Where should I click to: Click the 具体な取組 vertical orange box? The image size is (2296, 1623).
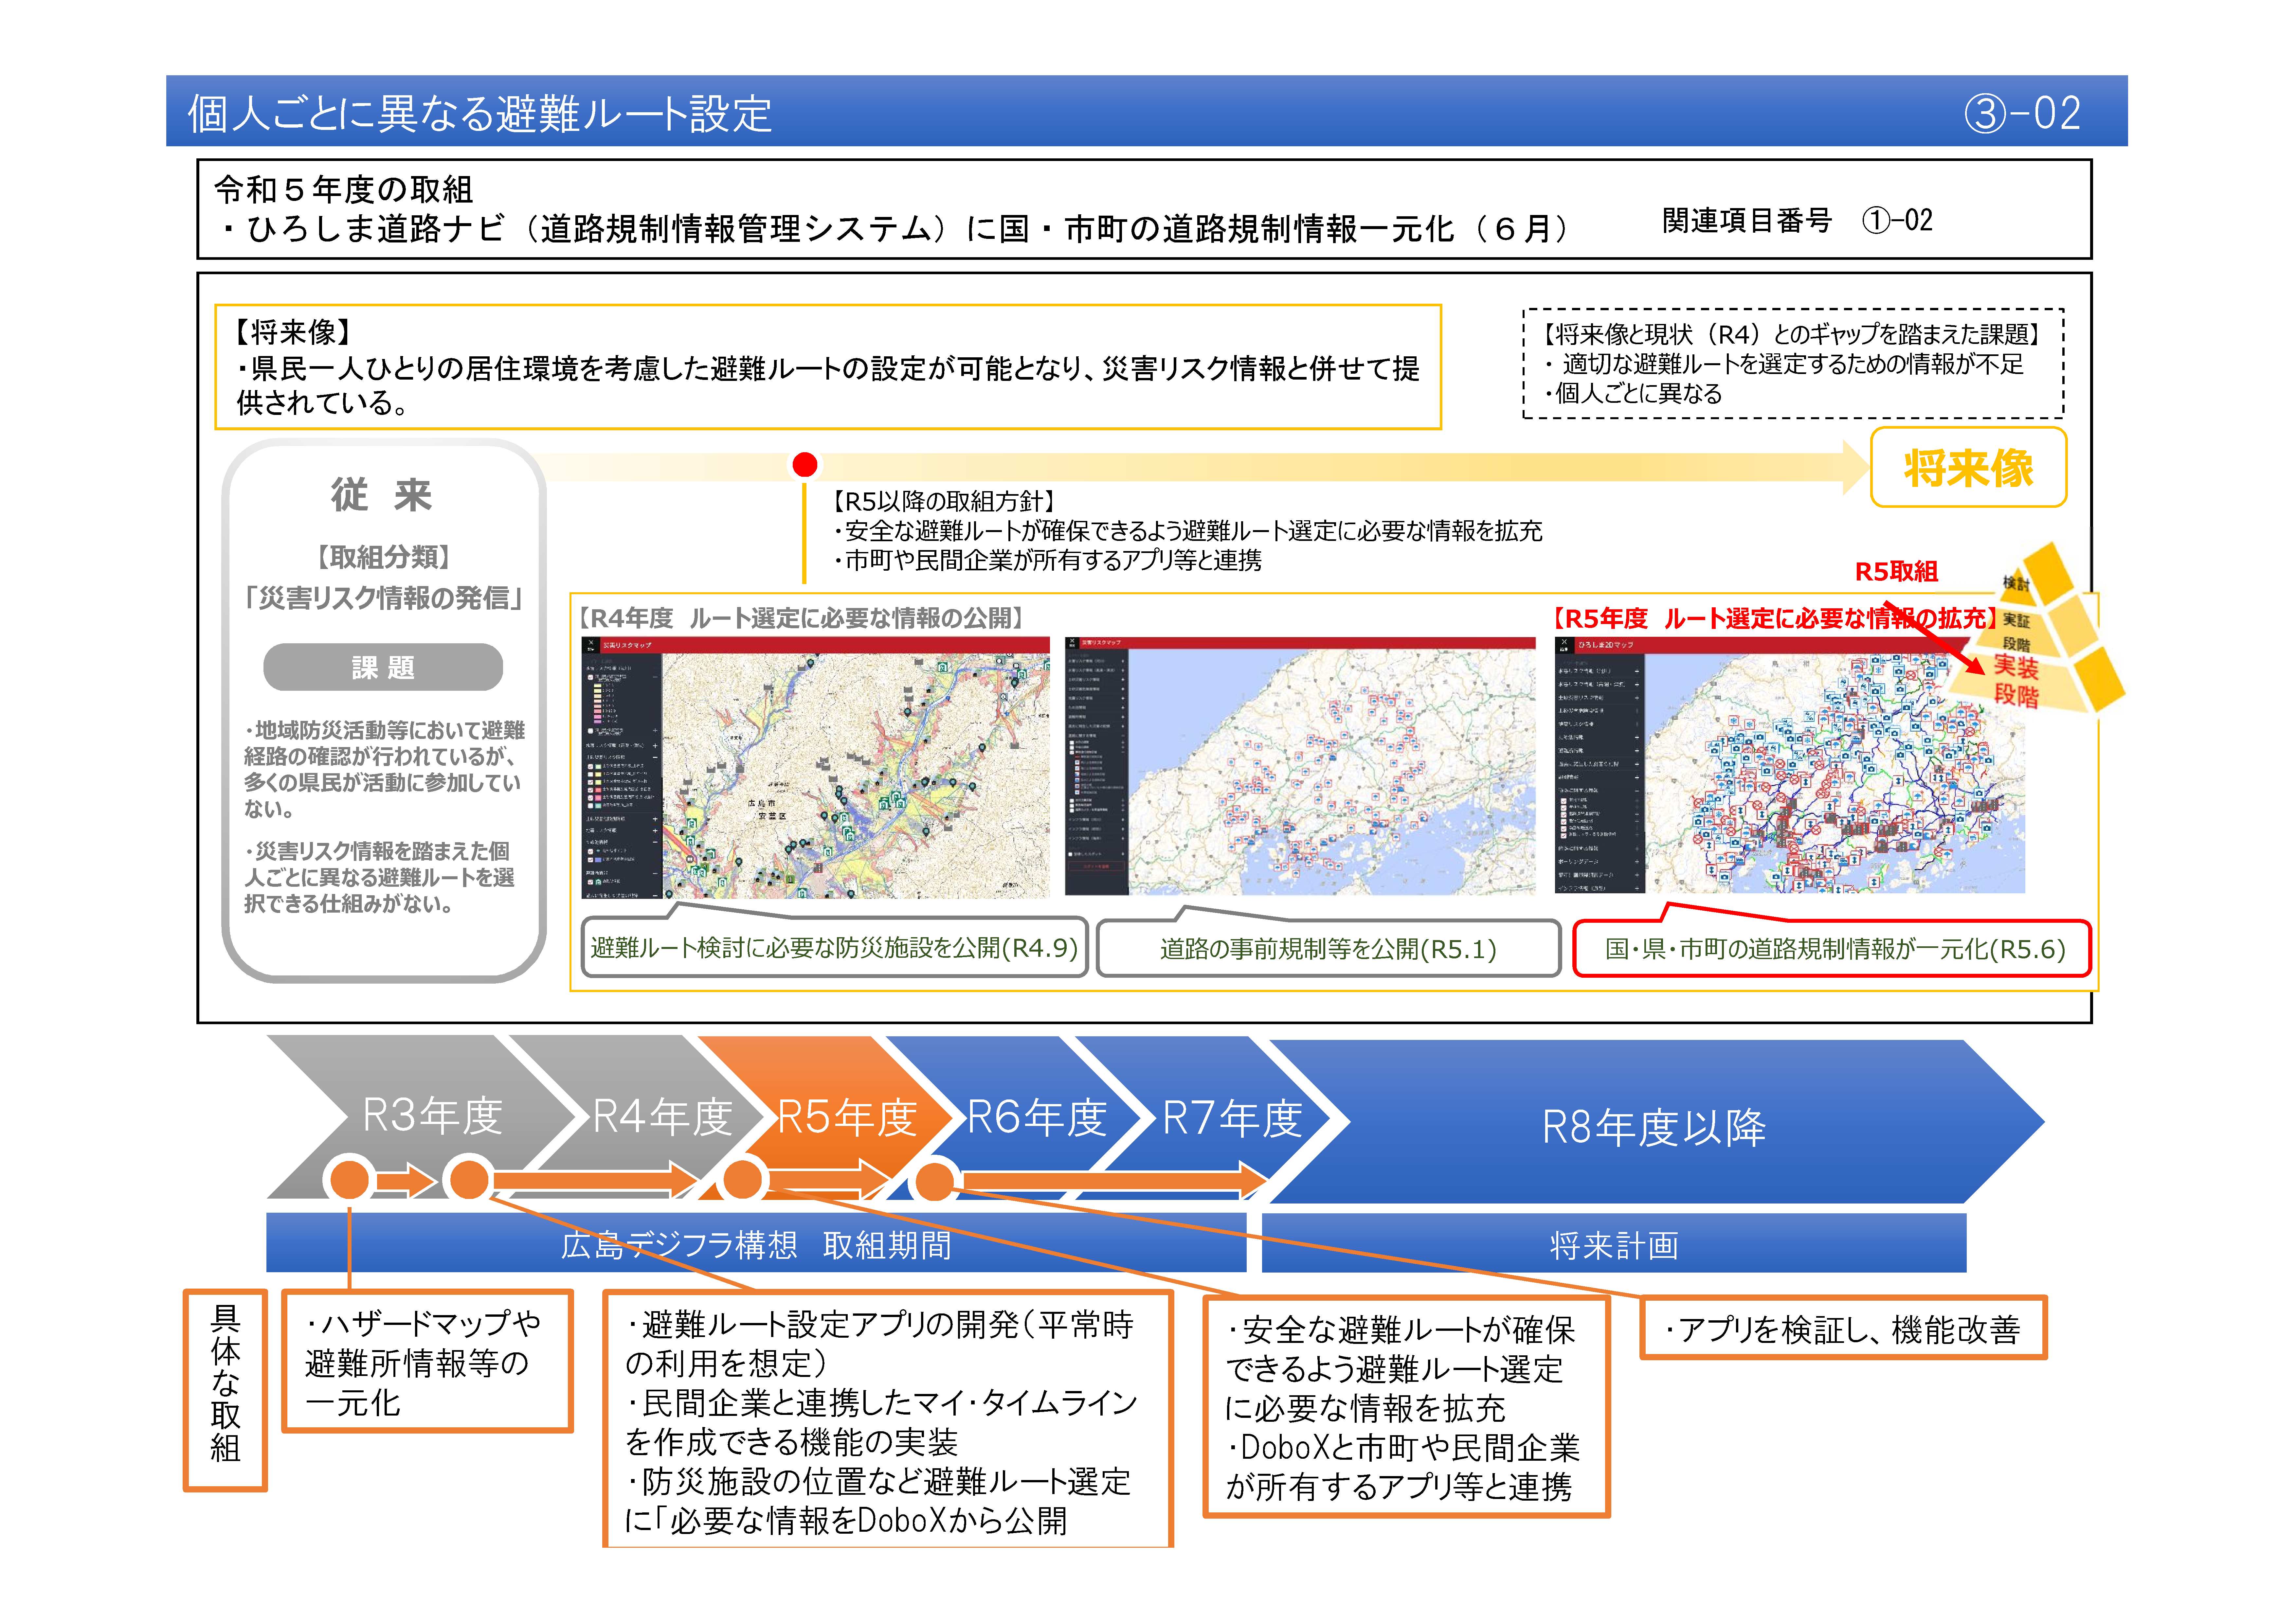[x=225, y=1390]
